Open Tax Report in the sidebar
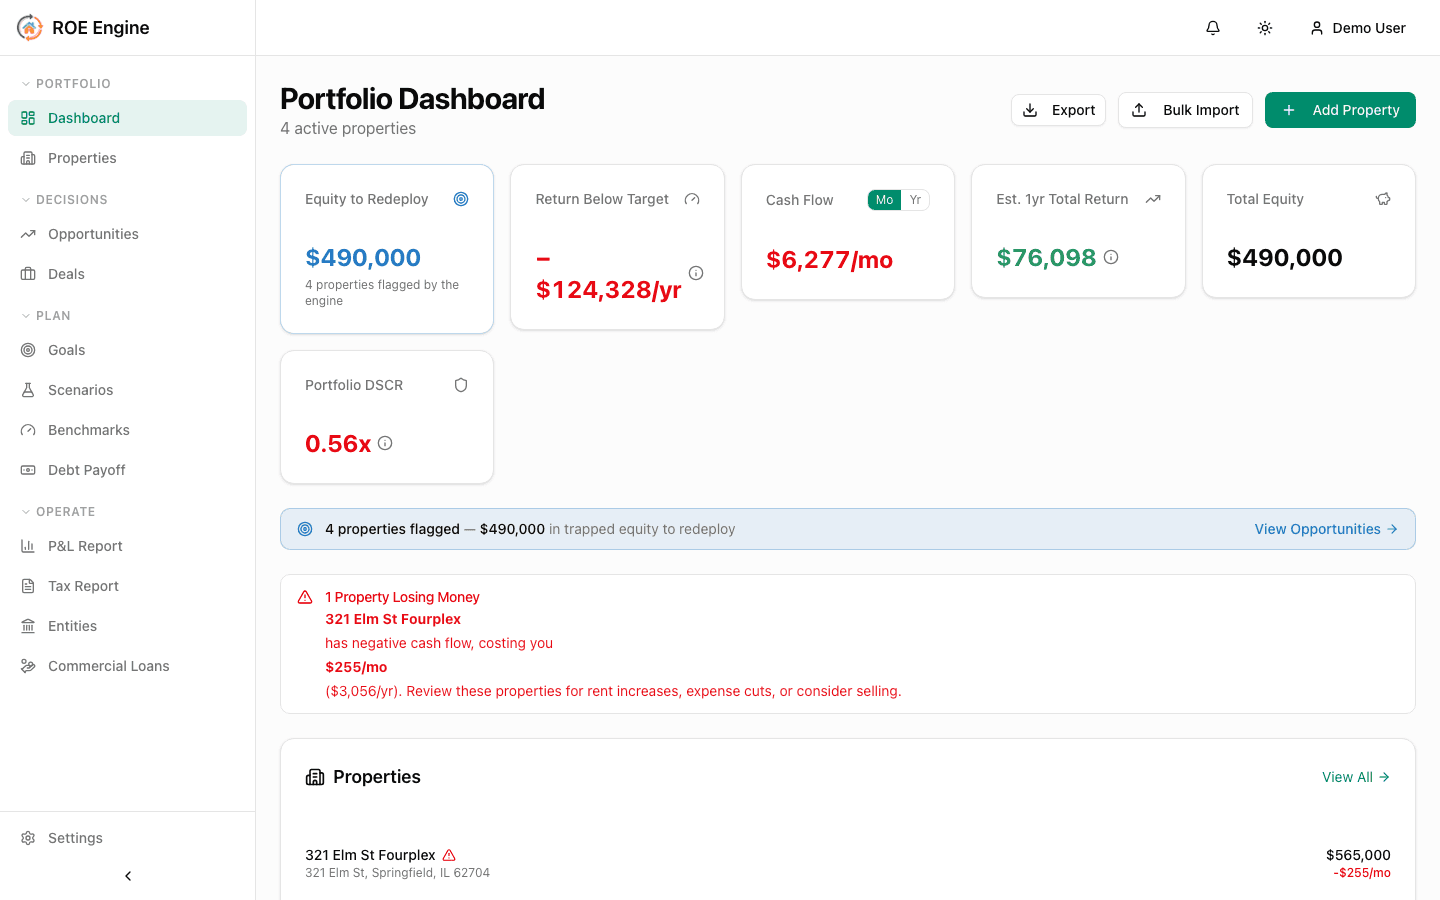The height and width of the screenshot is (900, 1440). click(x=127, y=586)
